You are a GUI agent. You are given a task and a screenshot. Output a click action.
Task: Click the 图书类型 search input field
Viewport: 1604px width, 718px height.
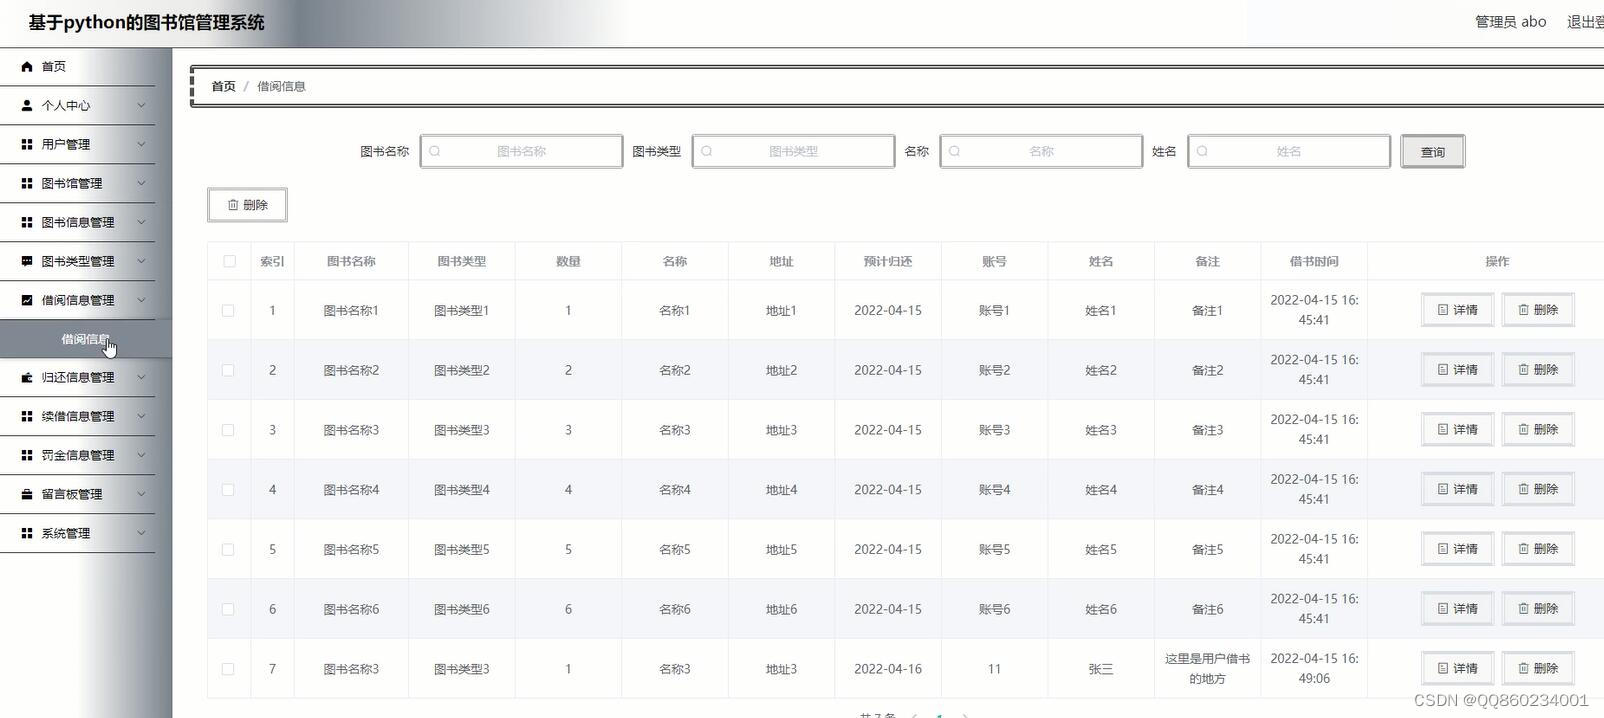[x=793, y=152]
